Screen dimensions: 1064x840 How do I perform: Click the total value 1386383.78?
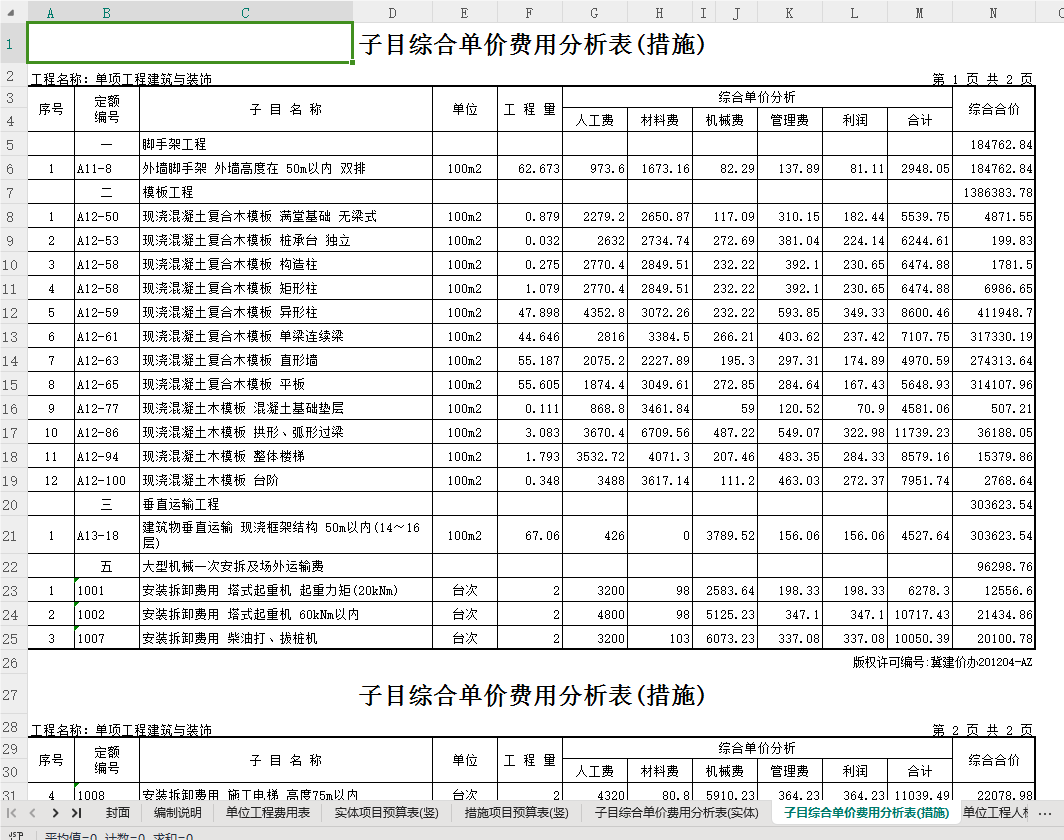(x=993, y=193)
